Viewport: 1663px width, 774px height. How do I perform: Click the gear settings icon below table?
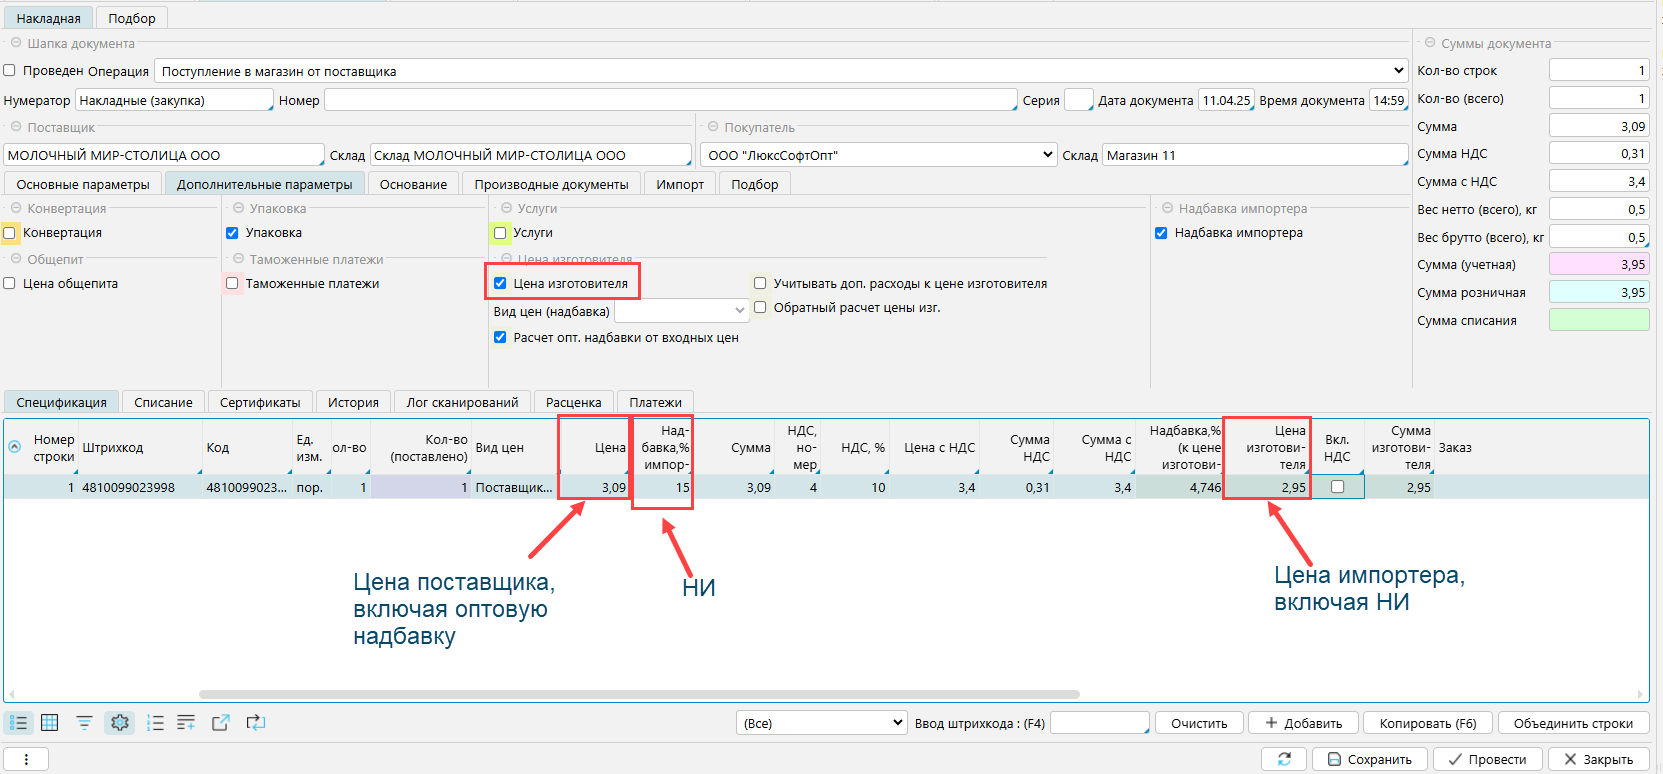coord(120,723)
